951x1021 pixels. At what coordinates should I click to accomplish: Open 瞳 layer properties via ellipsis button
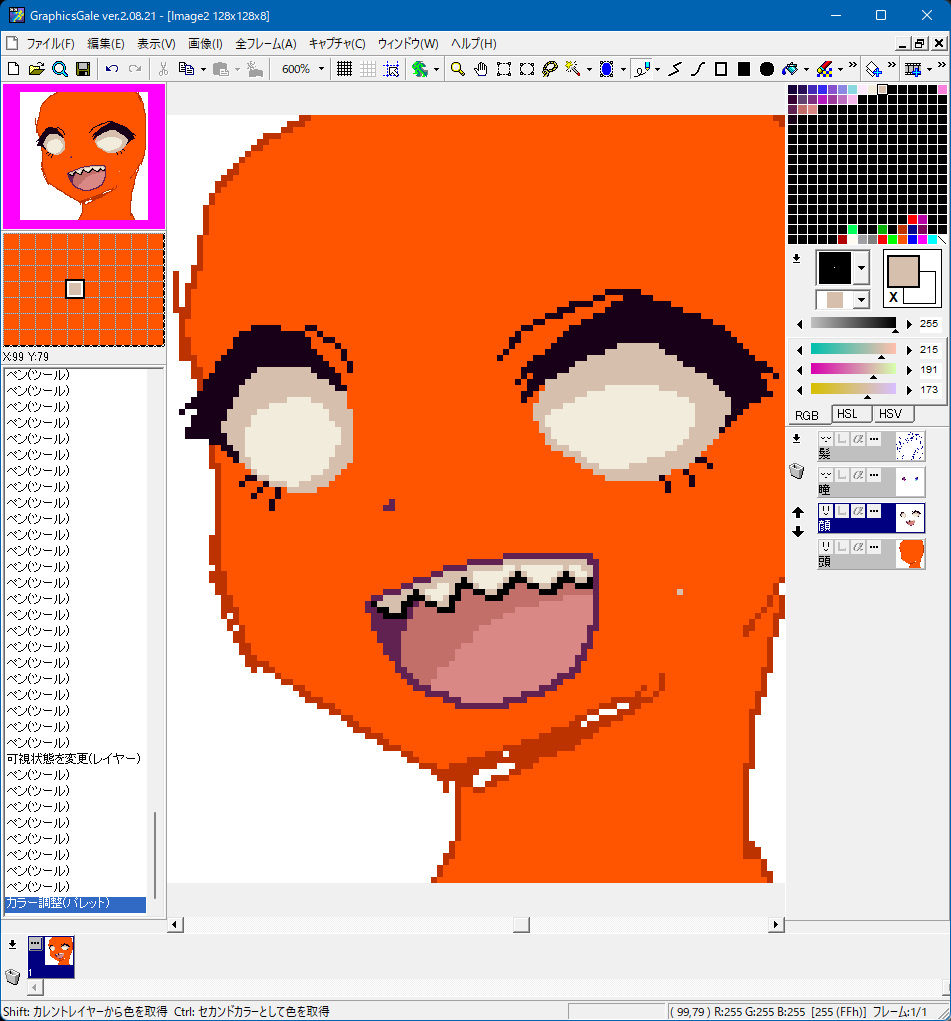[x=874, y=475]
